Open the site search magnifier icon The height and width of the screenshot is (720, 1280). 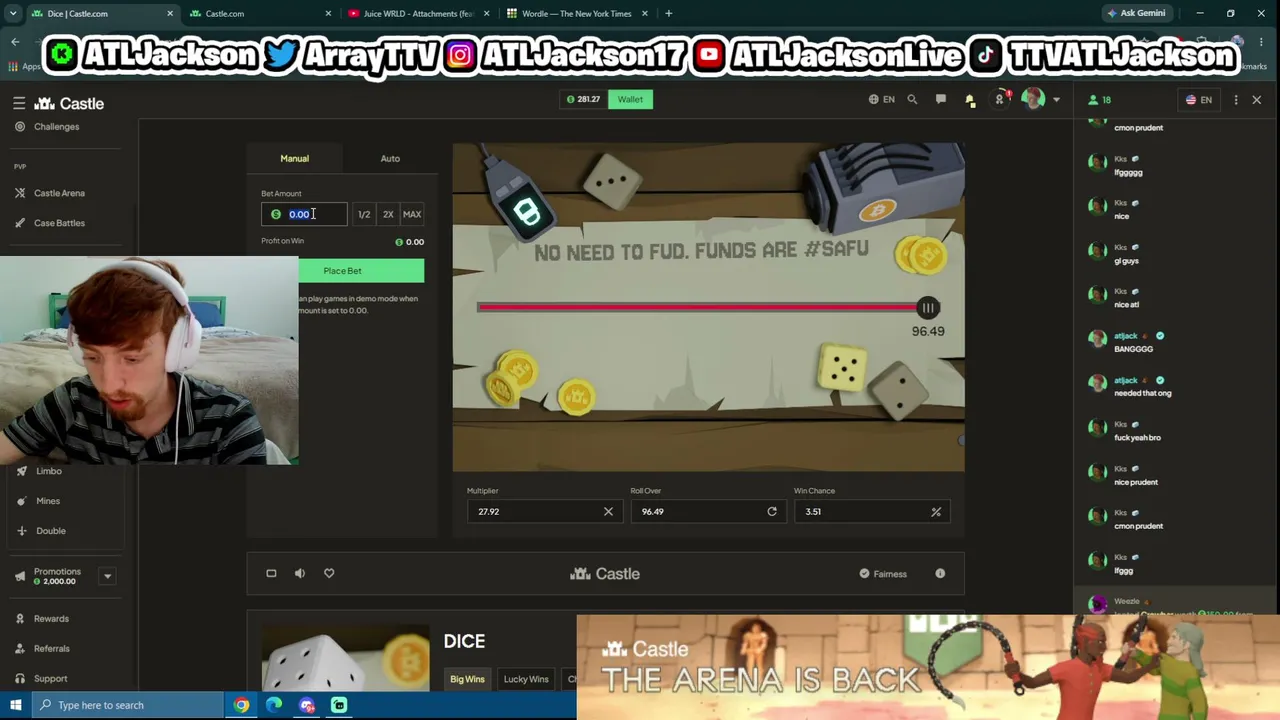(912, 99)
